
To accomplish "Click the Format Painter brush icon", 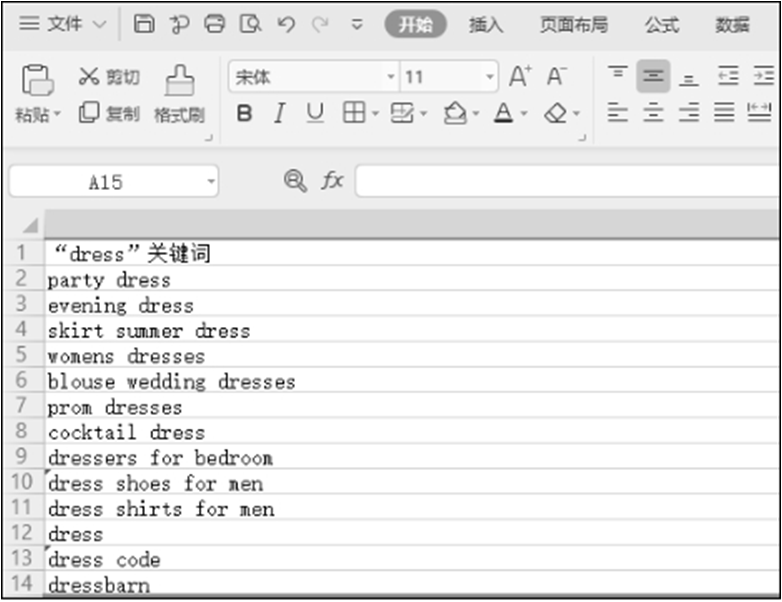I will click(x=179, y=80).
